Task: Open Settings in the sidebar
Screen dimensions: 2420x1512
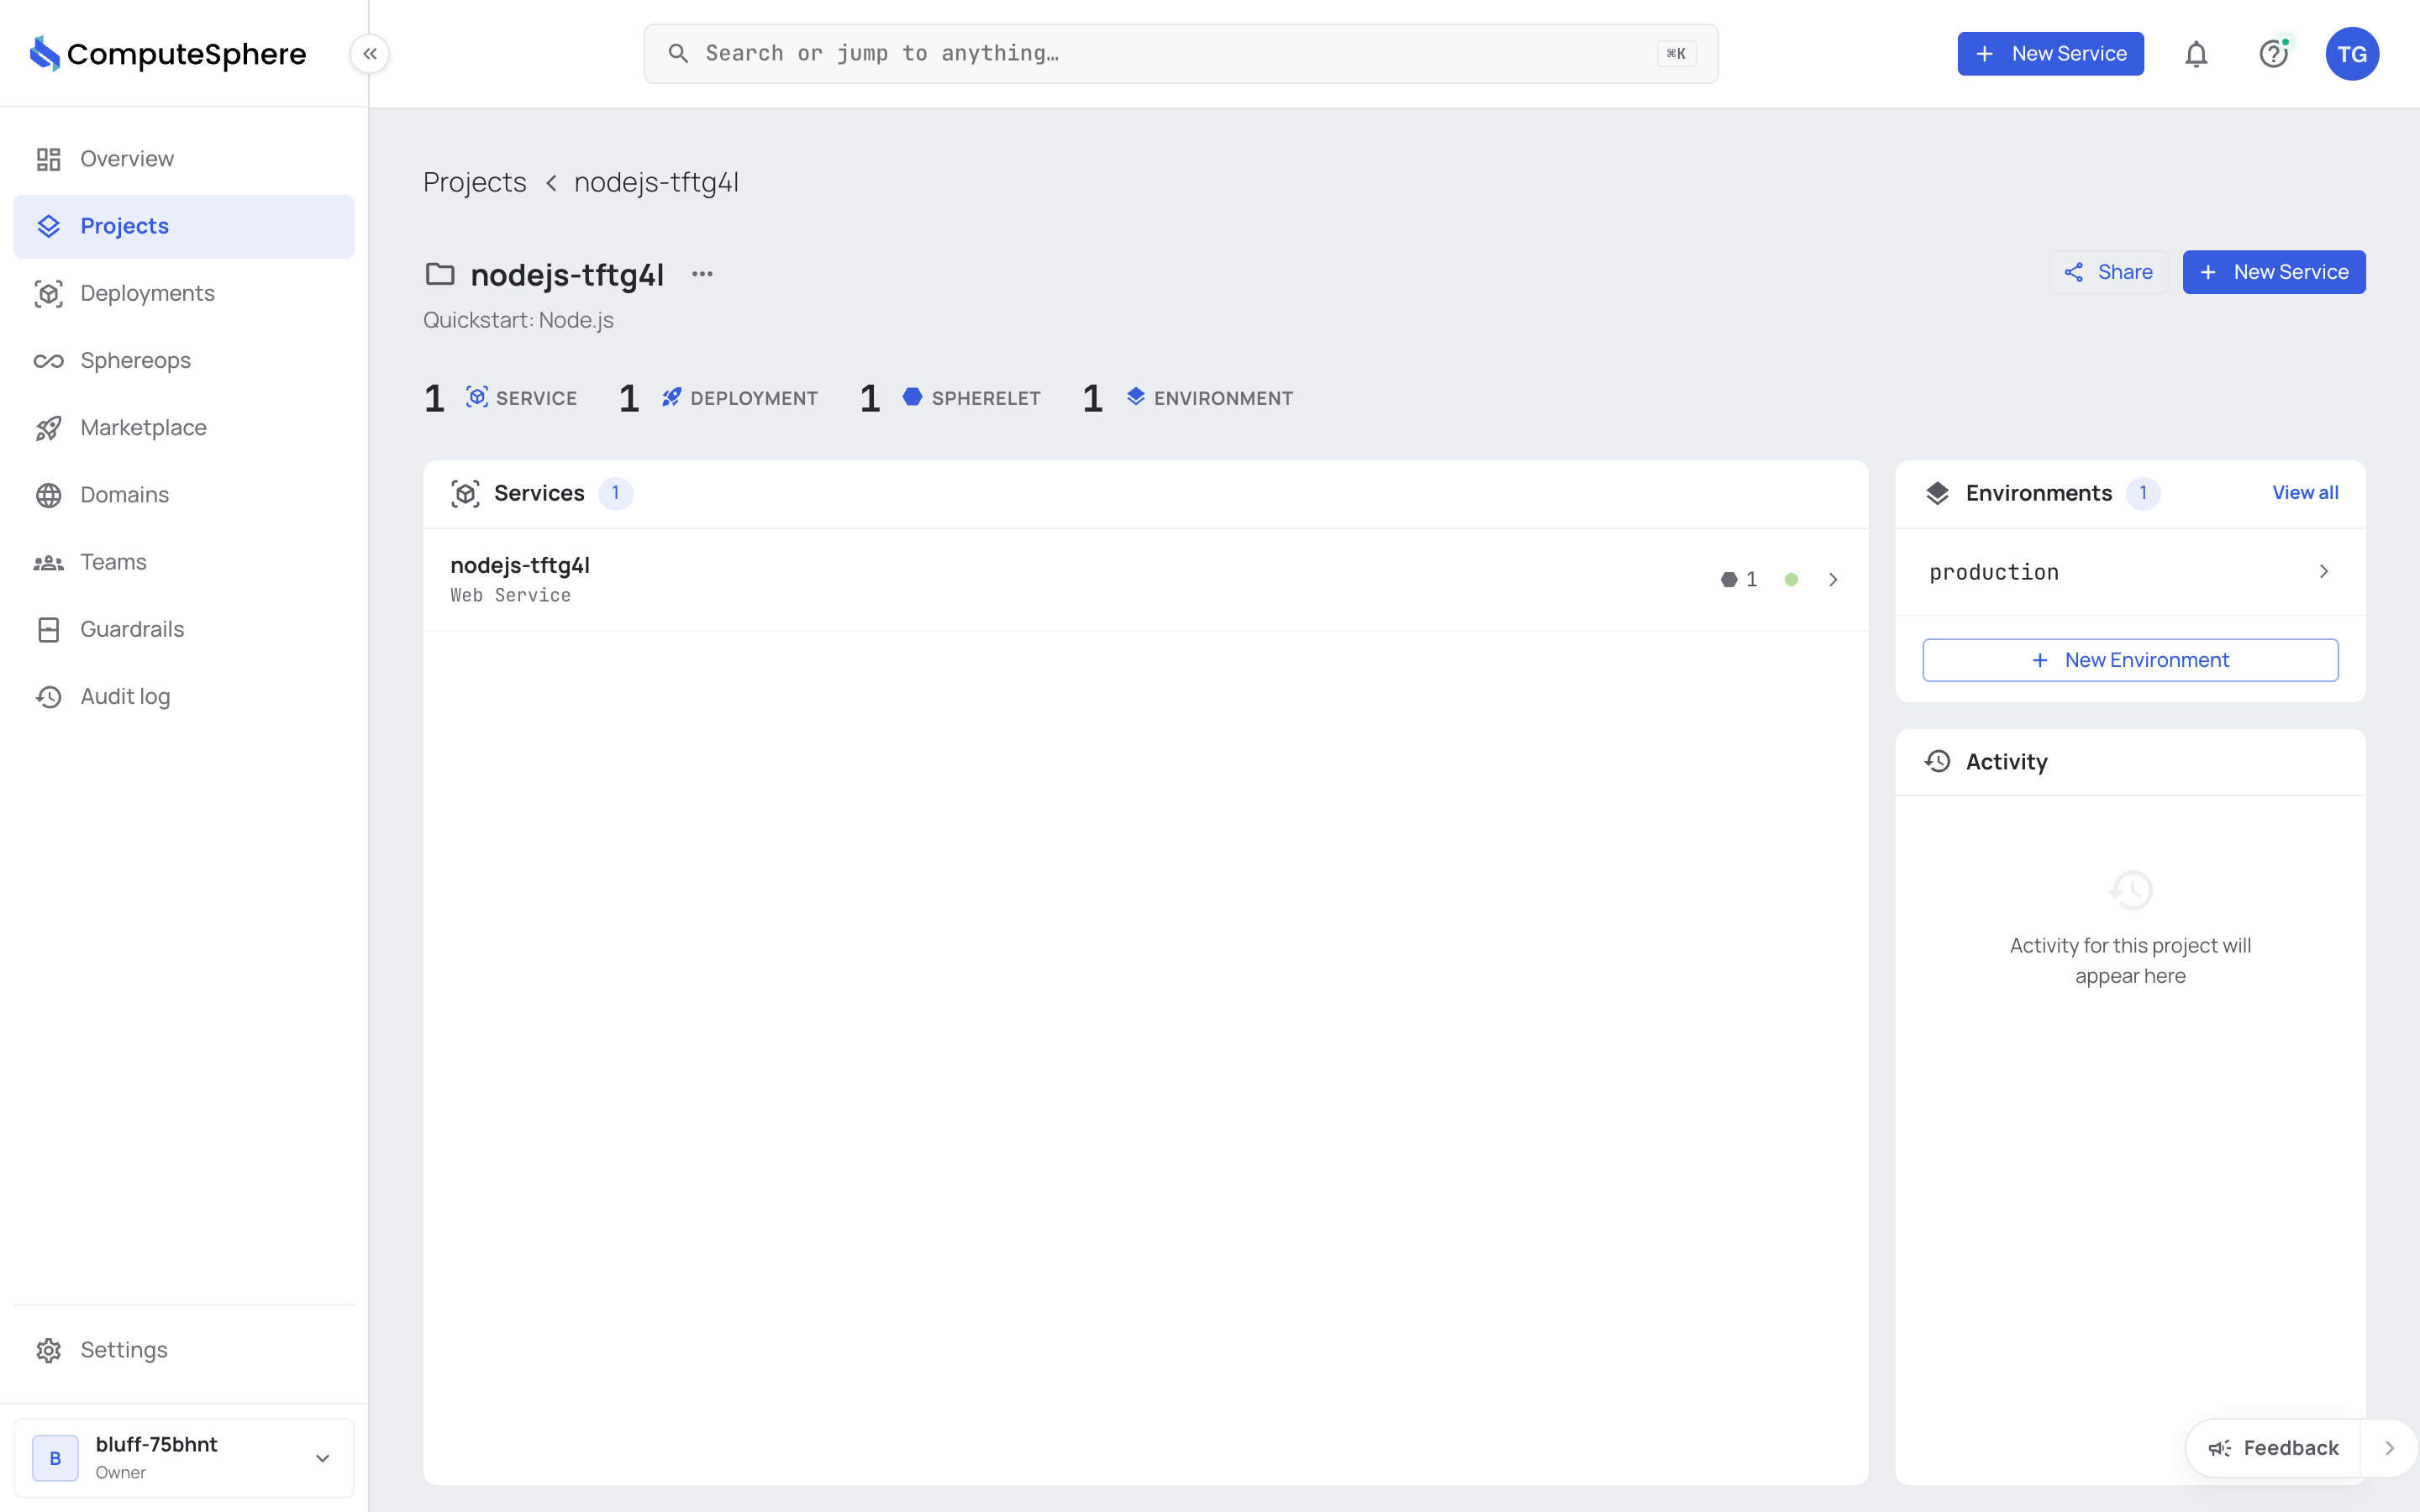Action: (184, 1350)
